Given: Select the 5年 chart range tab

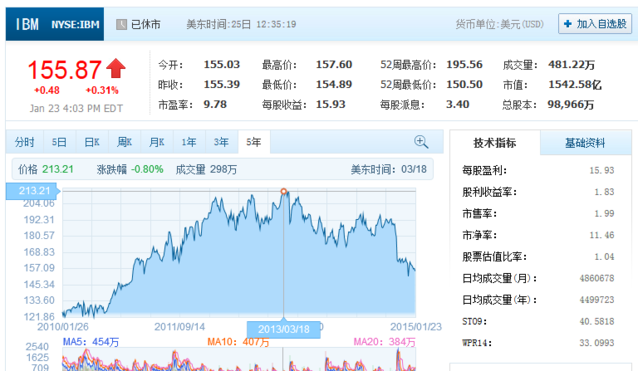Looking at the screenshot, I should coord(254,142).
